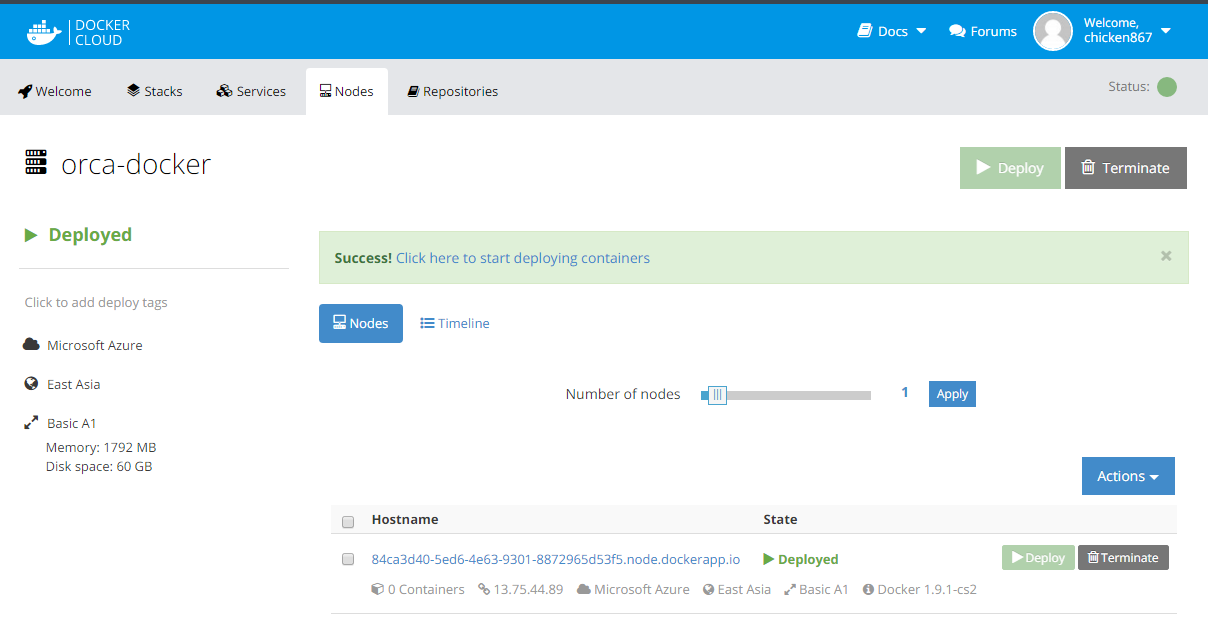Dismiss the Success alert banner

(x=1166, y=256)
